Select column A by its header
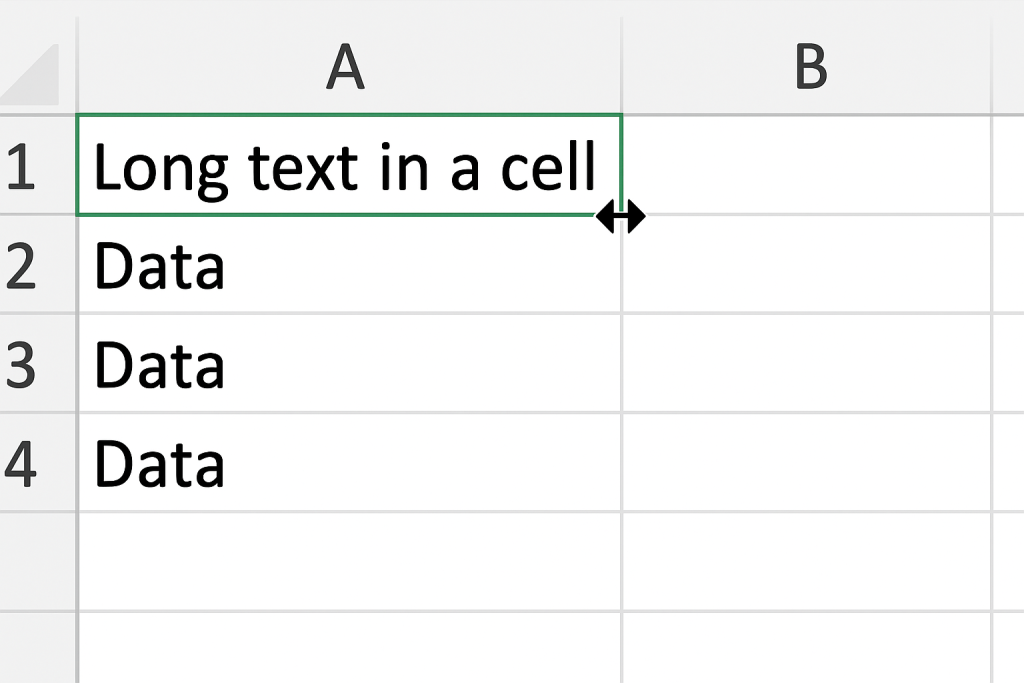Screen dimensions: 1024x683 347,68
